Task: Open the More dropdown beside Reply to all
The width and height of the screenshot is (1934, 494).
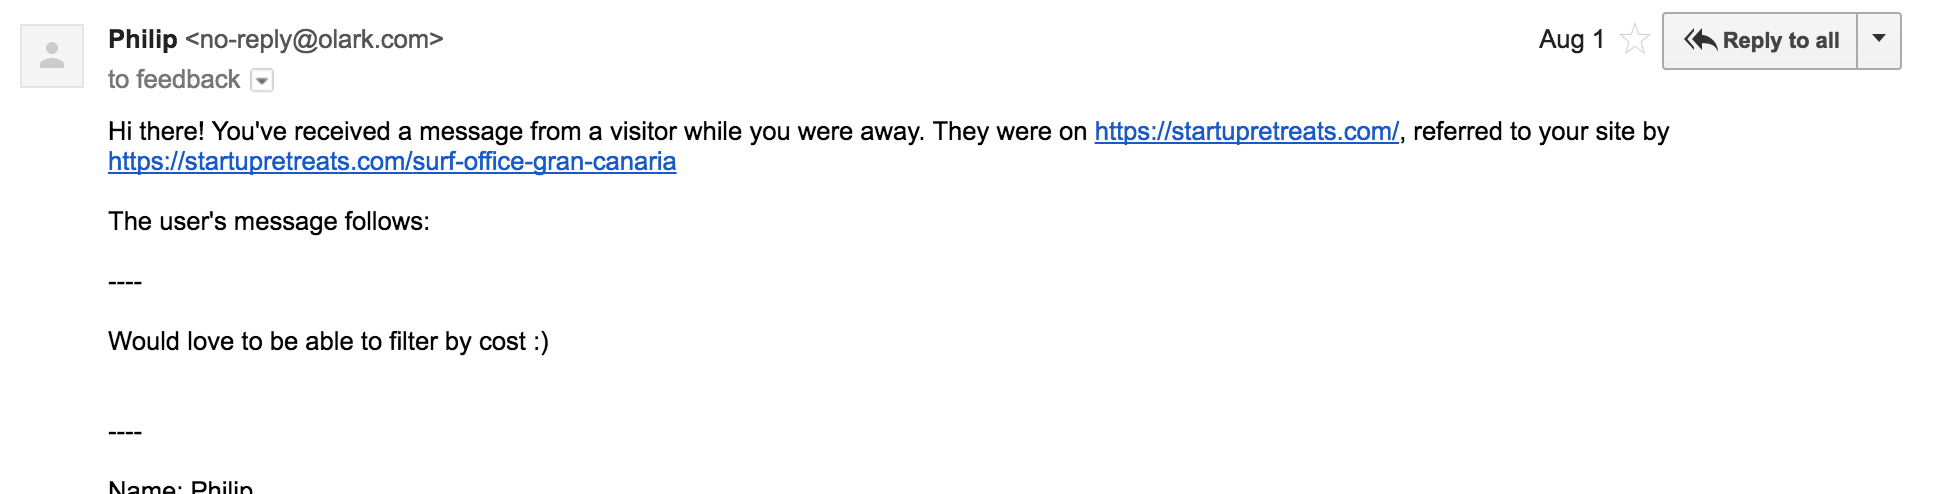Action: coord(1879,40)
